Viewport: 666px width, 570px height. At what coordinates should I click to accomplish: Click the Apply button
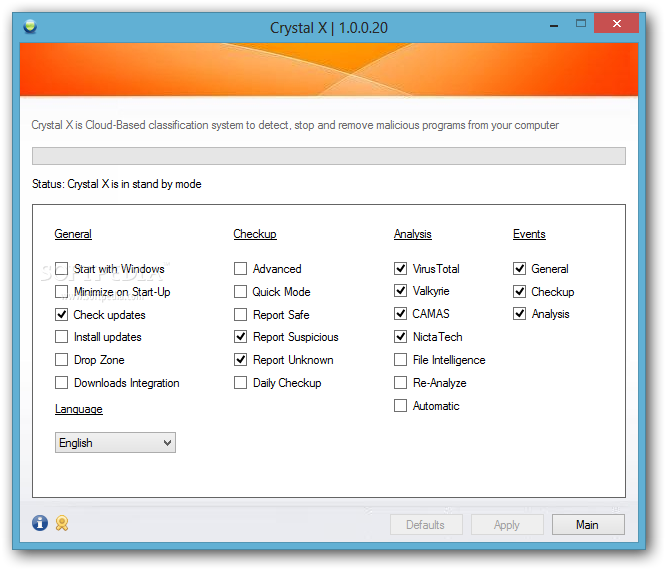(507, 525)
